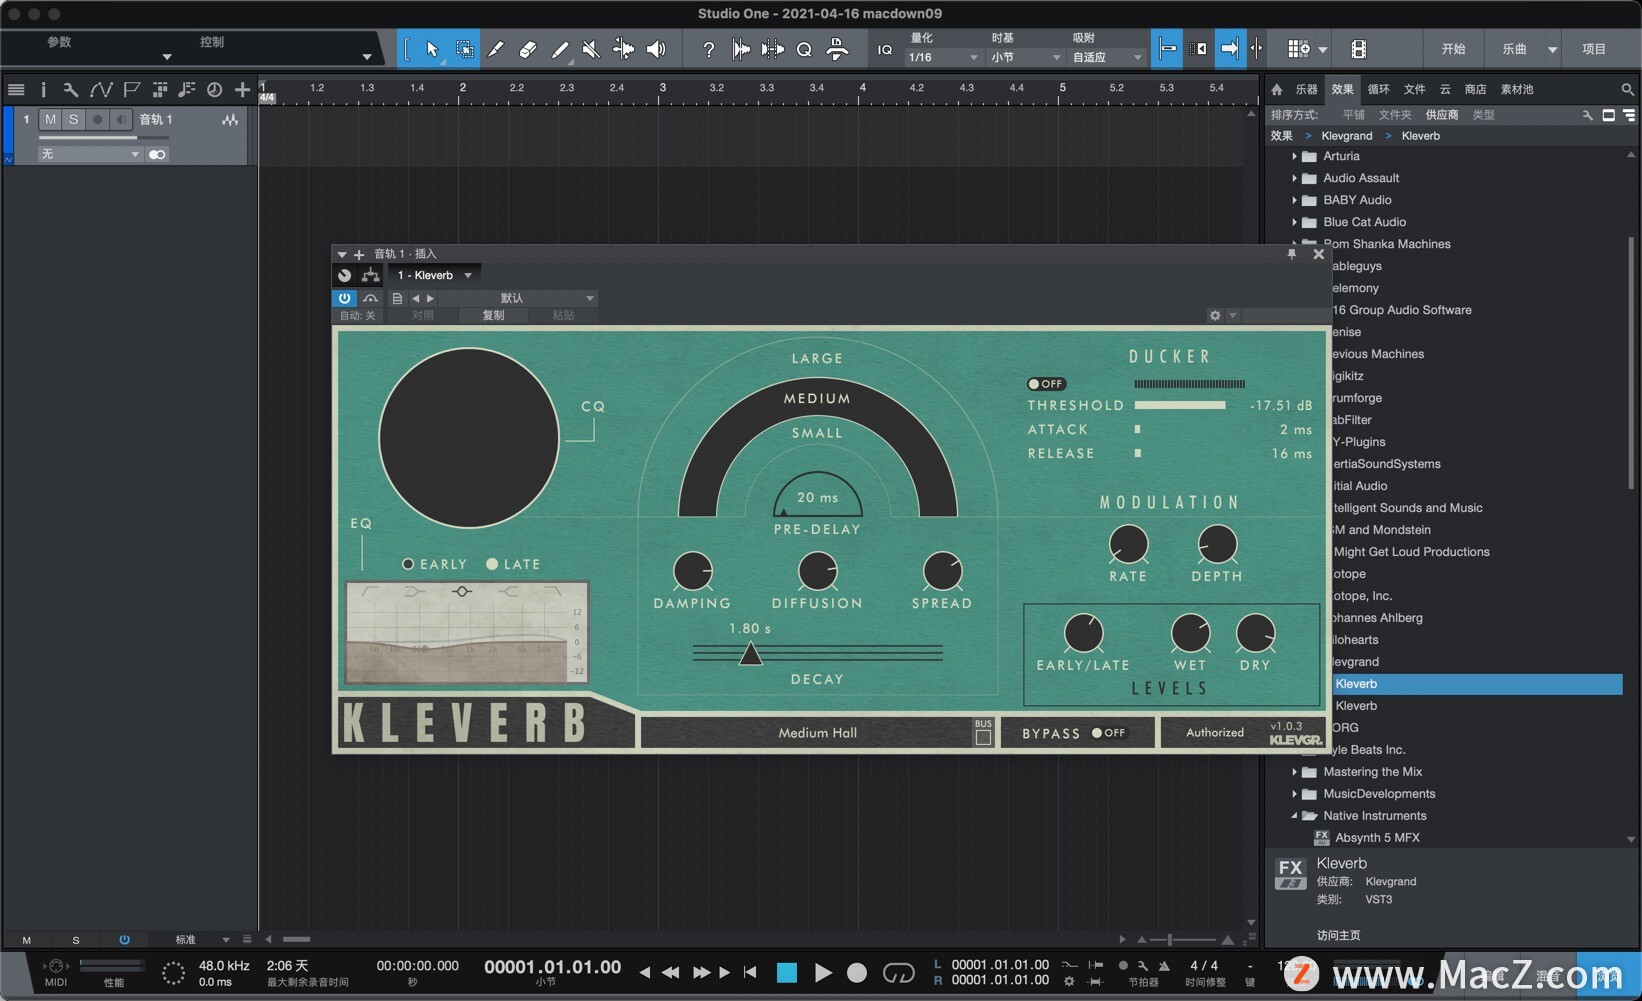The image size is (1642, 1001).
Task: Click 访问主页 link
Action: click(x=1338, y=935)
